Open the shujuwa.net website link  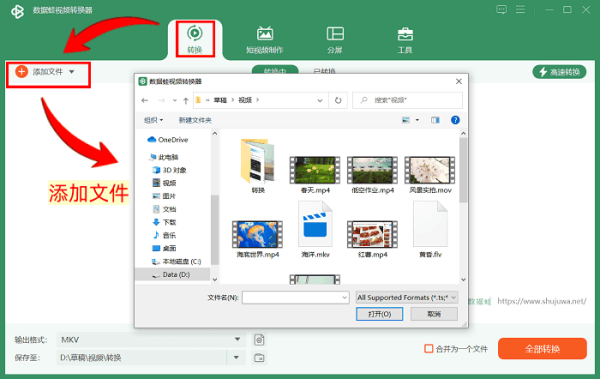(542, 301)
